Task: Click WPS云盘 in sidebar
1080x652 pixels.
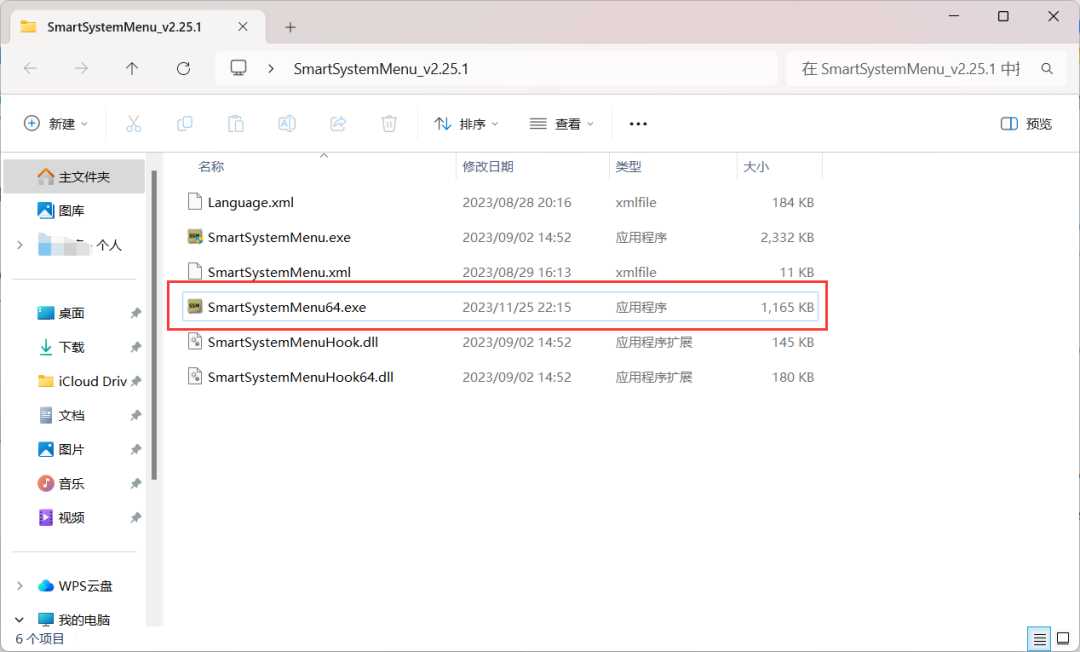Action: [85, 586]
